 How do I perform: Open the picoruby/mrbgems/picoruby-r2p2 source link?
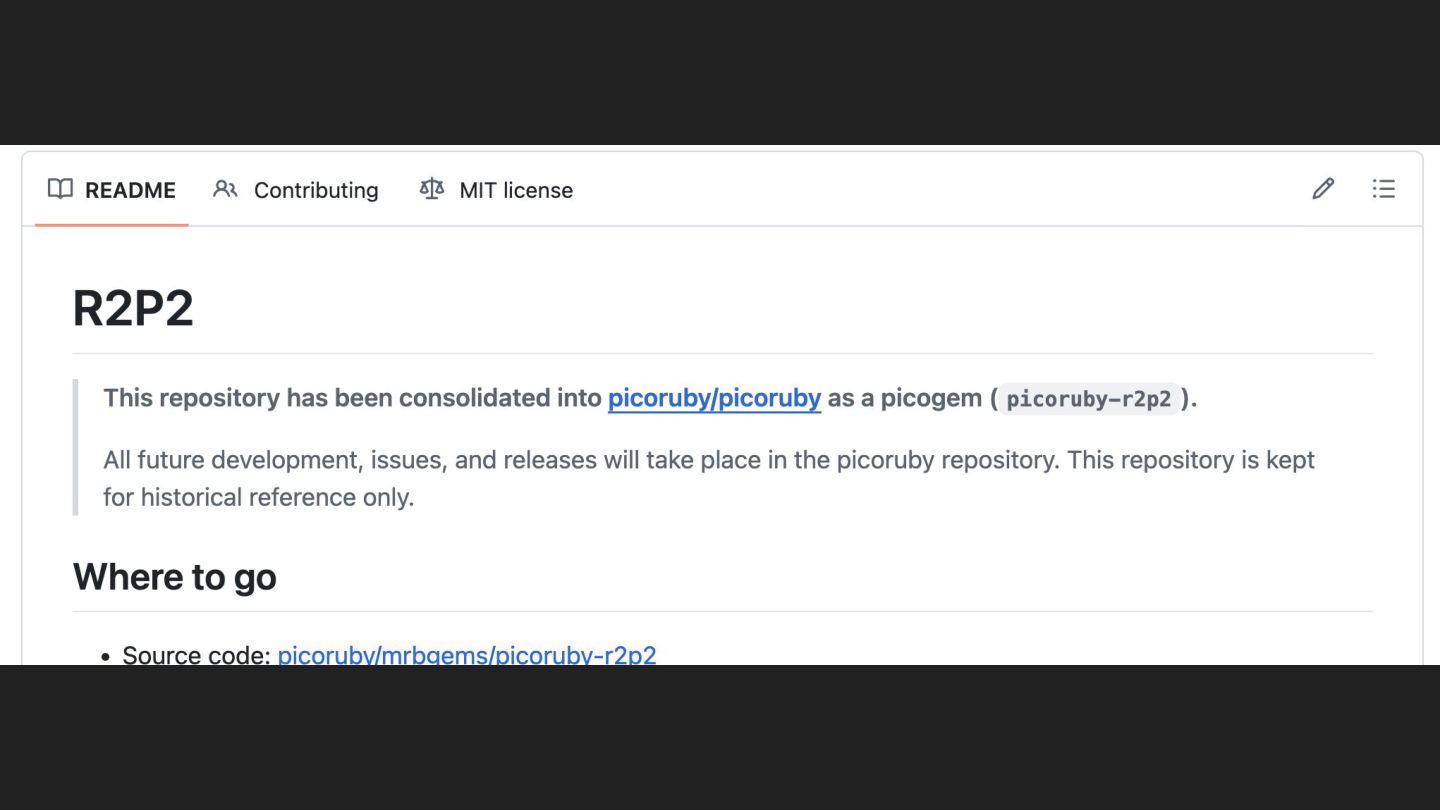coord(467,655)
